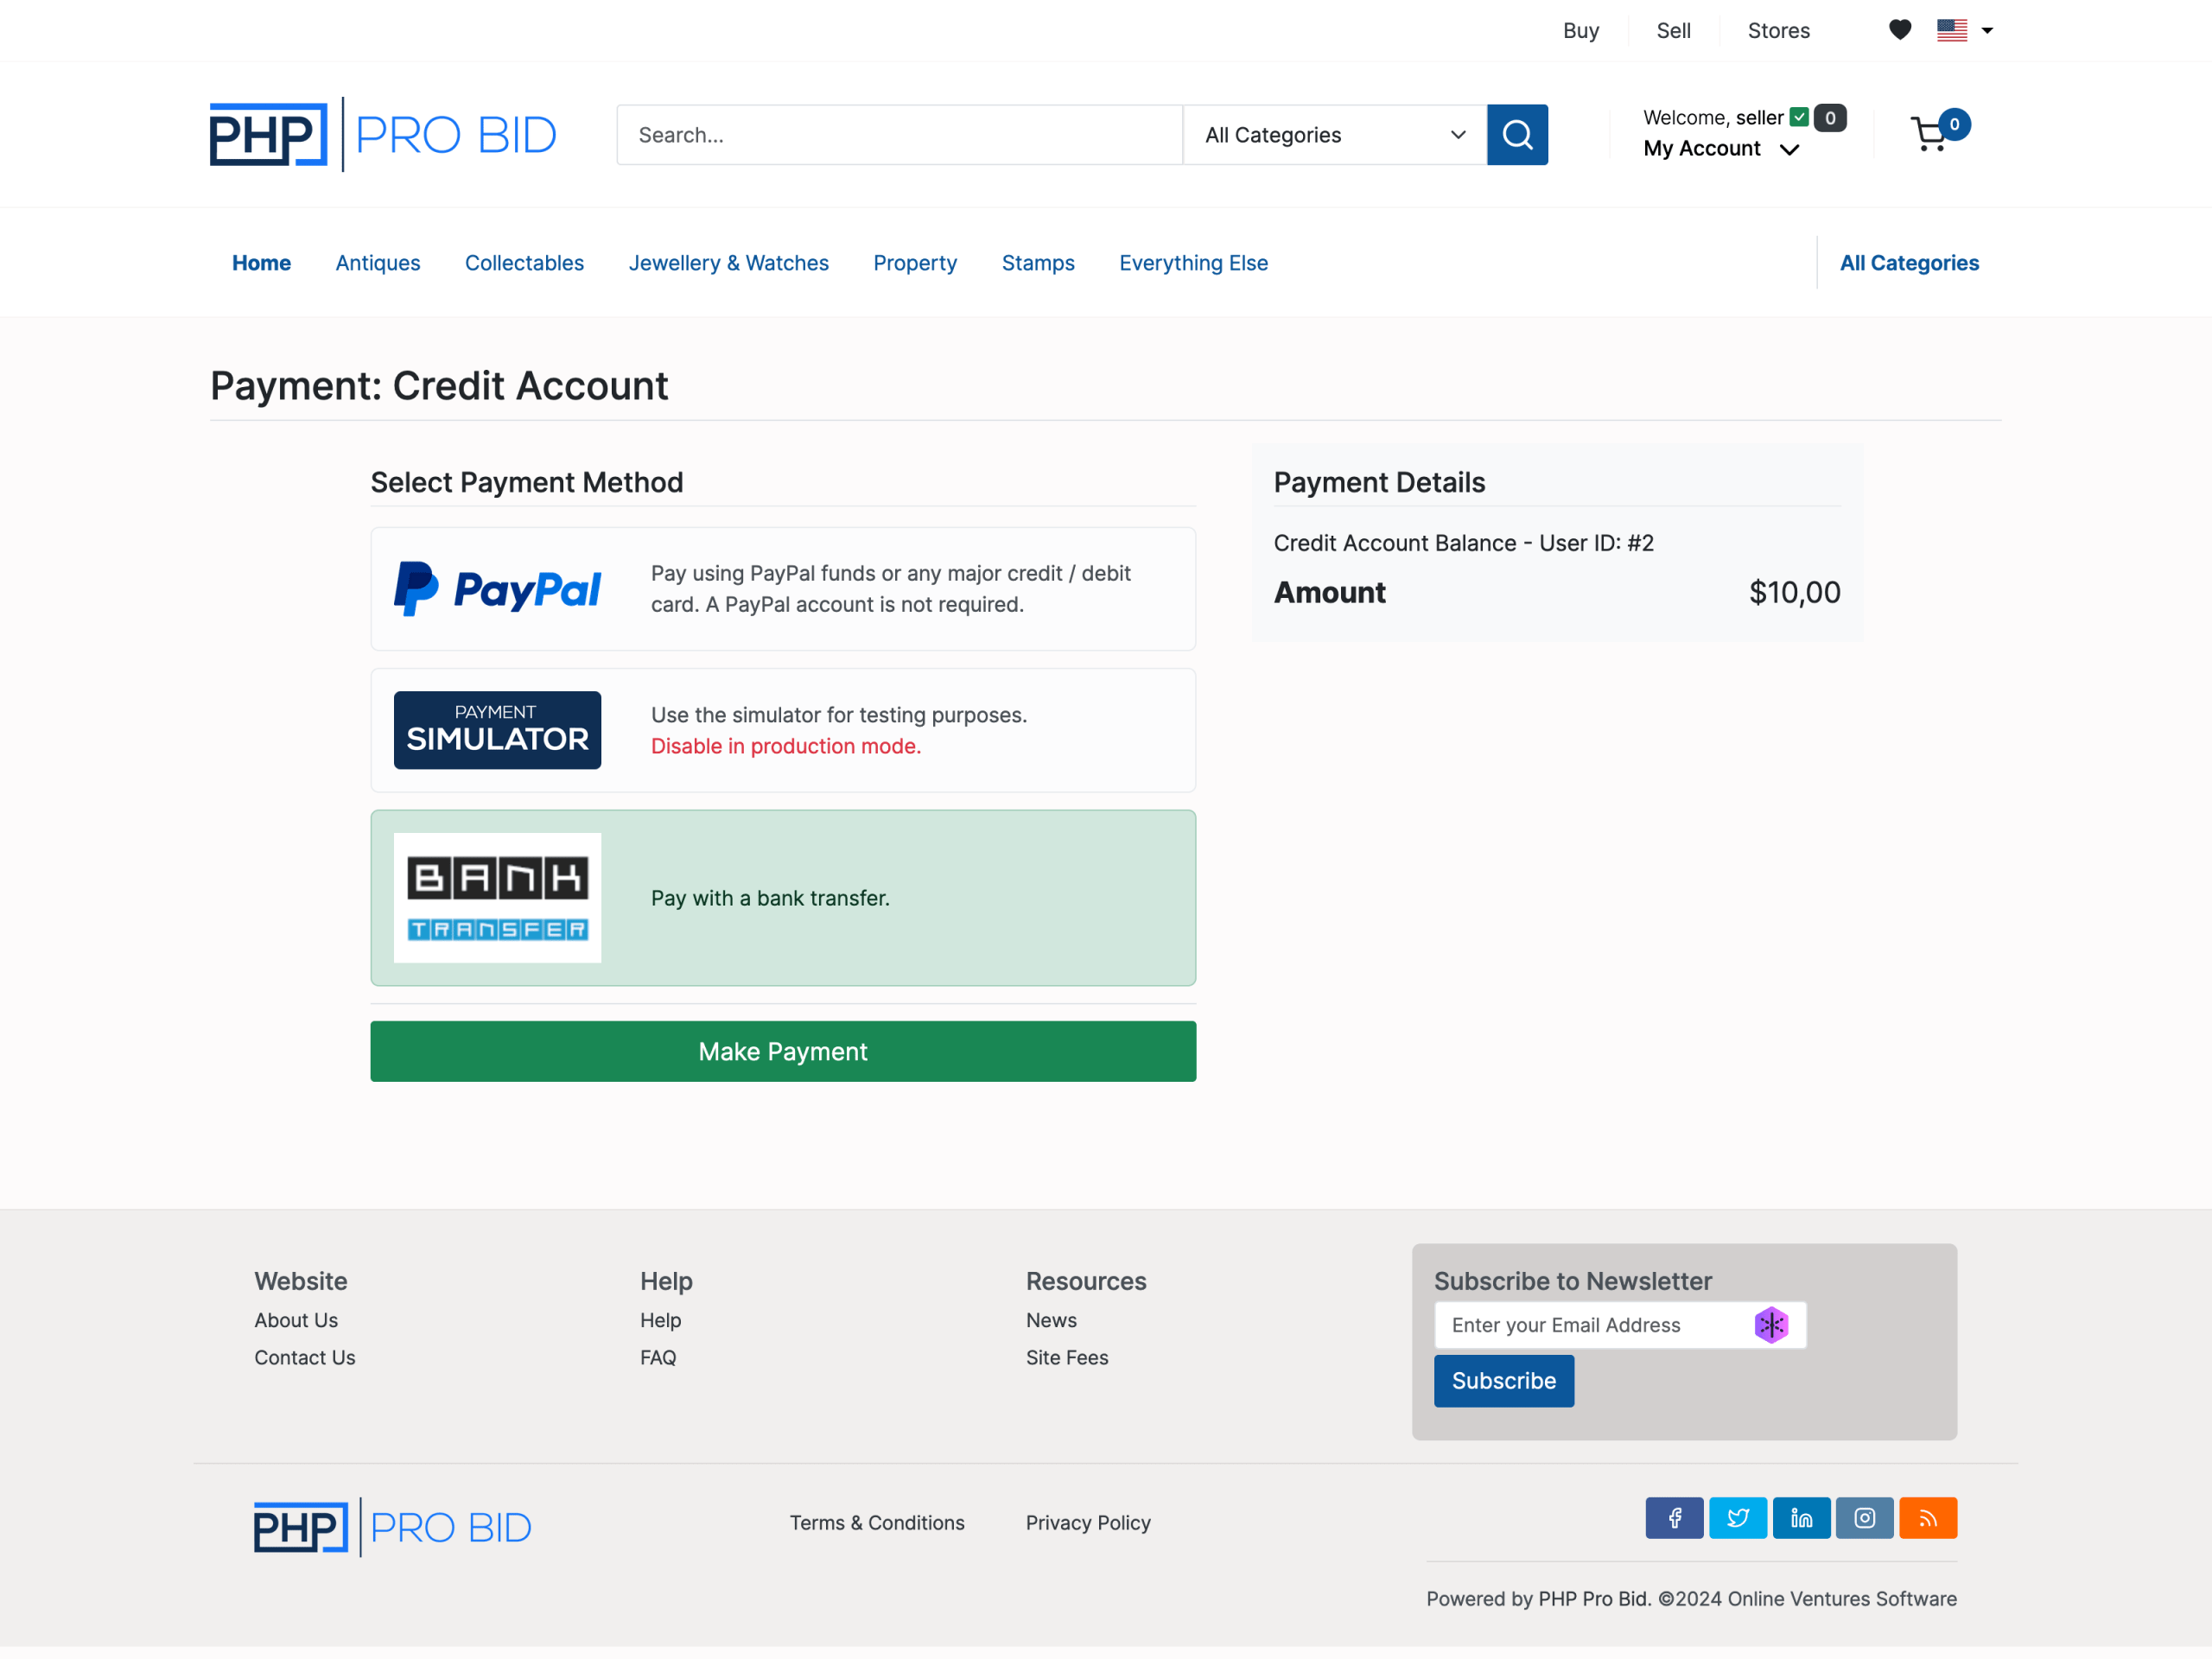Screen dimensions: 2212x1659
Task: Select the PayPal payment method
Action: pos(783,589)
